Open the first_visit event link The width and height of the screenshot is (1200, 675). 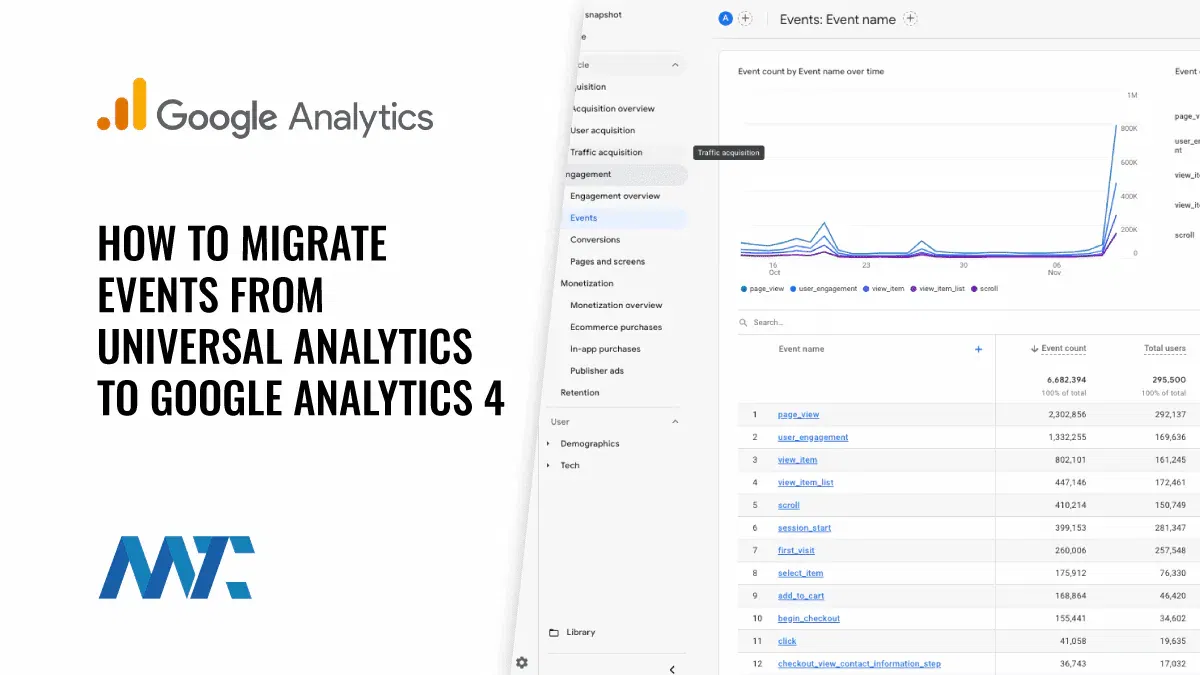pos(796,550)
